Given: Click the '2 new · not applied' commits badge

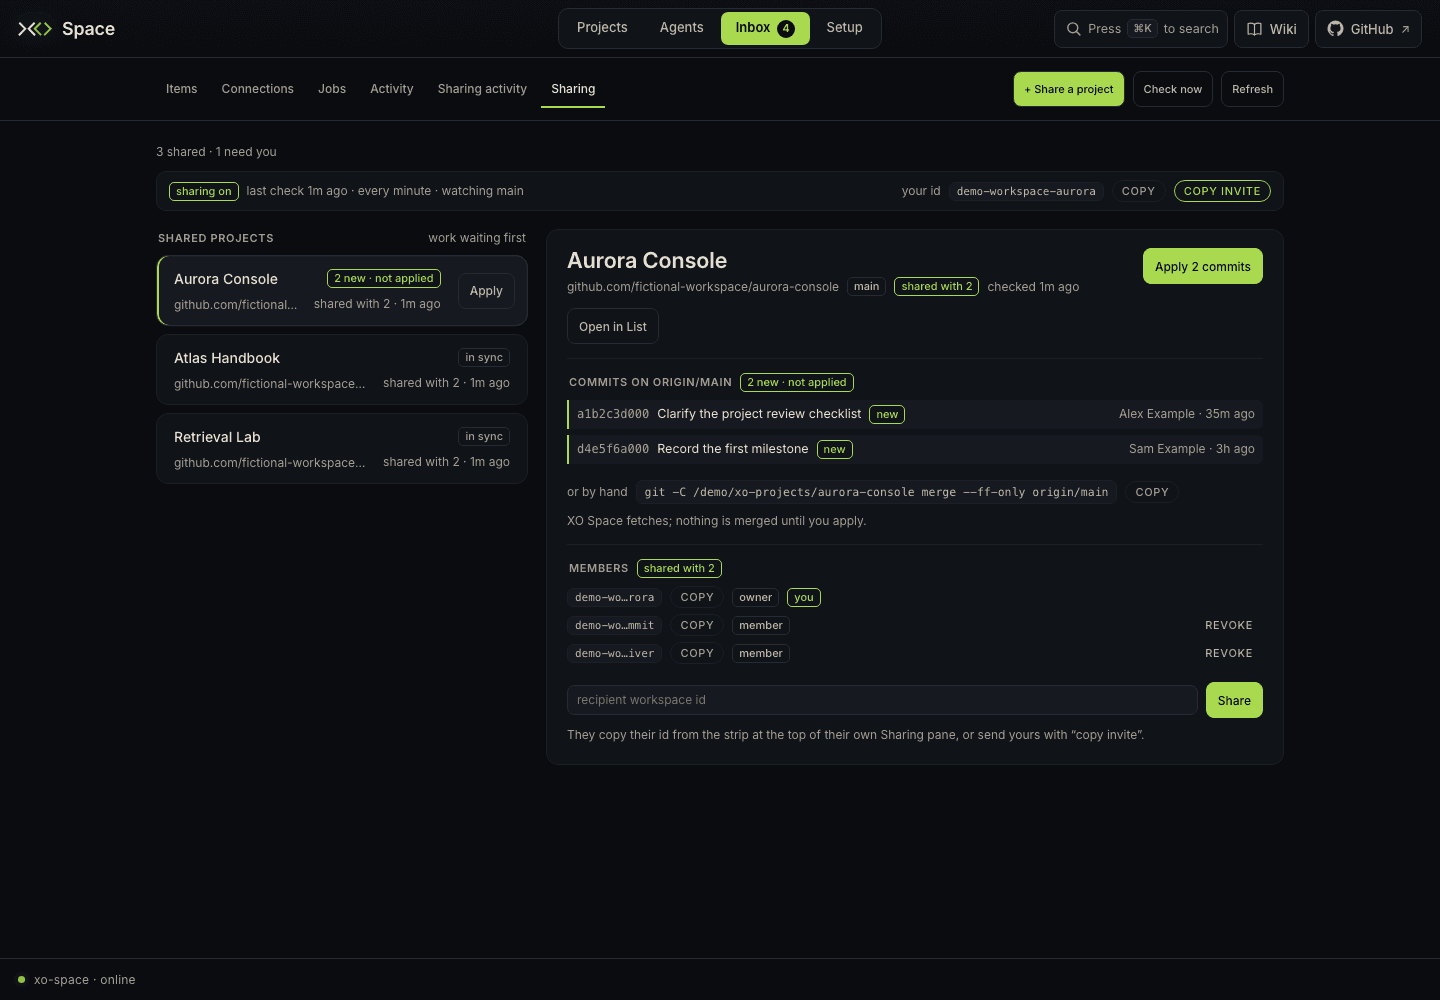Looking at the screenshot, I should 797,382.
